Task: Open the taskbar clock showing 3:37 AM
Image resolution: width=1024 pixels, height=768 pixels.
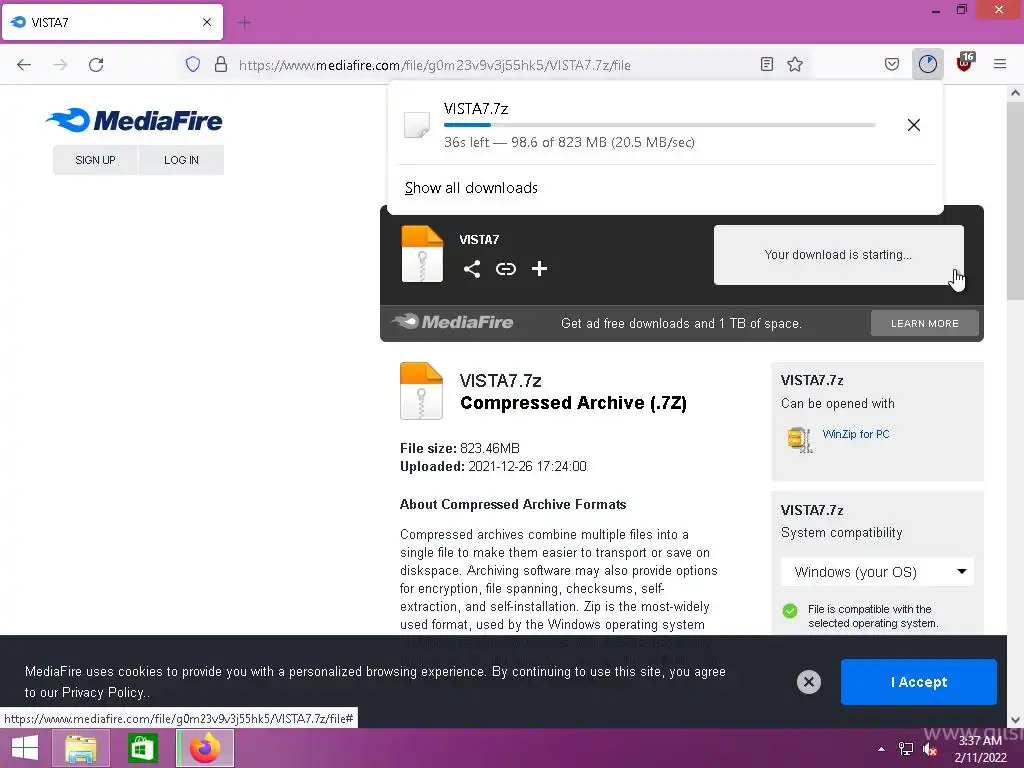Action: [980, 749]
